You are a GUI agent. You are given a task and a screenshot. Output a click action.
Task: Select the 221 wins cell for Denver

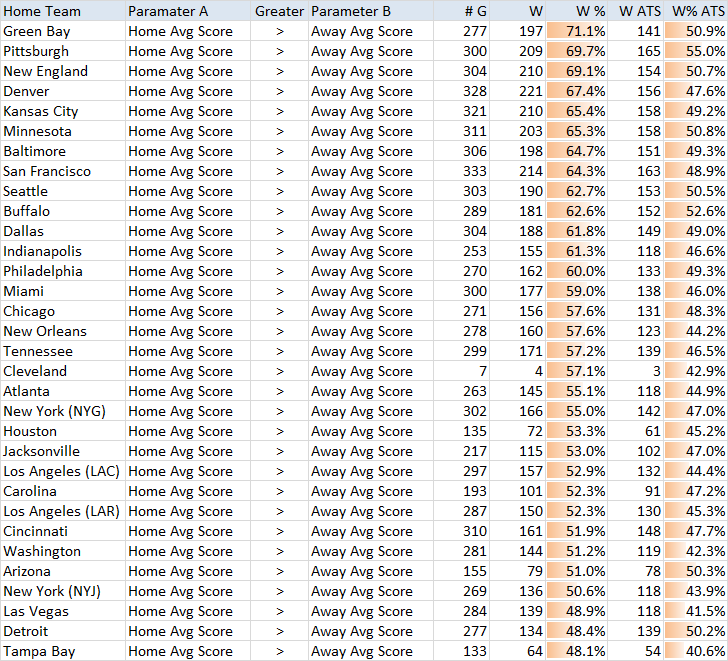(x=518, y=91)
